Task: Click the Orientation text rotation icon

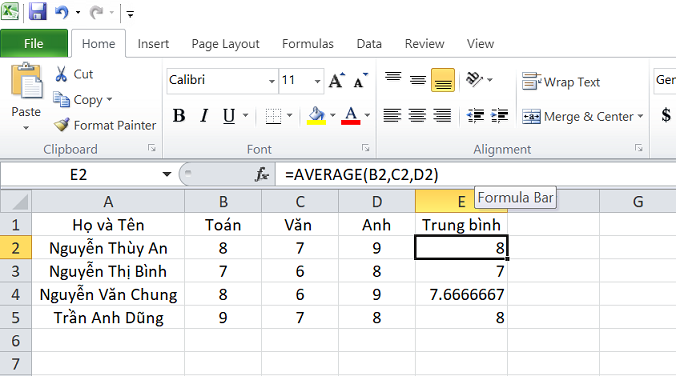Action: click(475, 79)
